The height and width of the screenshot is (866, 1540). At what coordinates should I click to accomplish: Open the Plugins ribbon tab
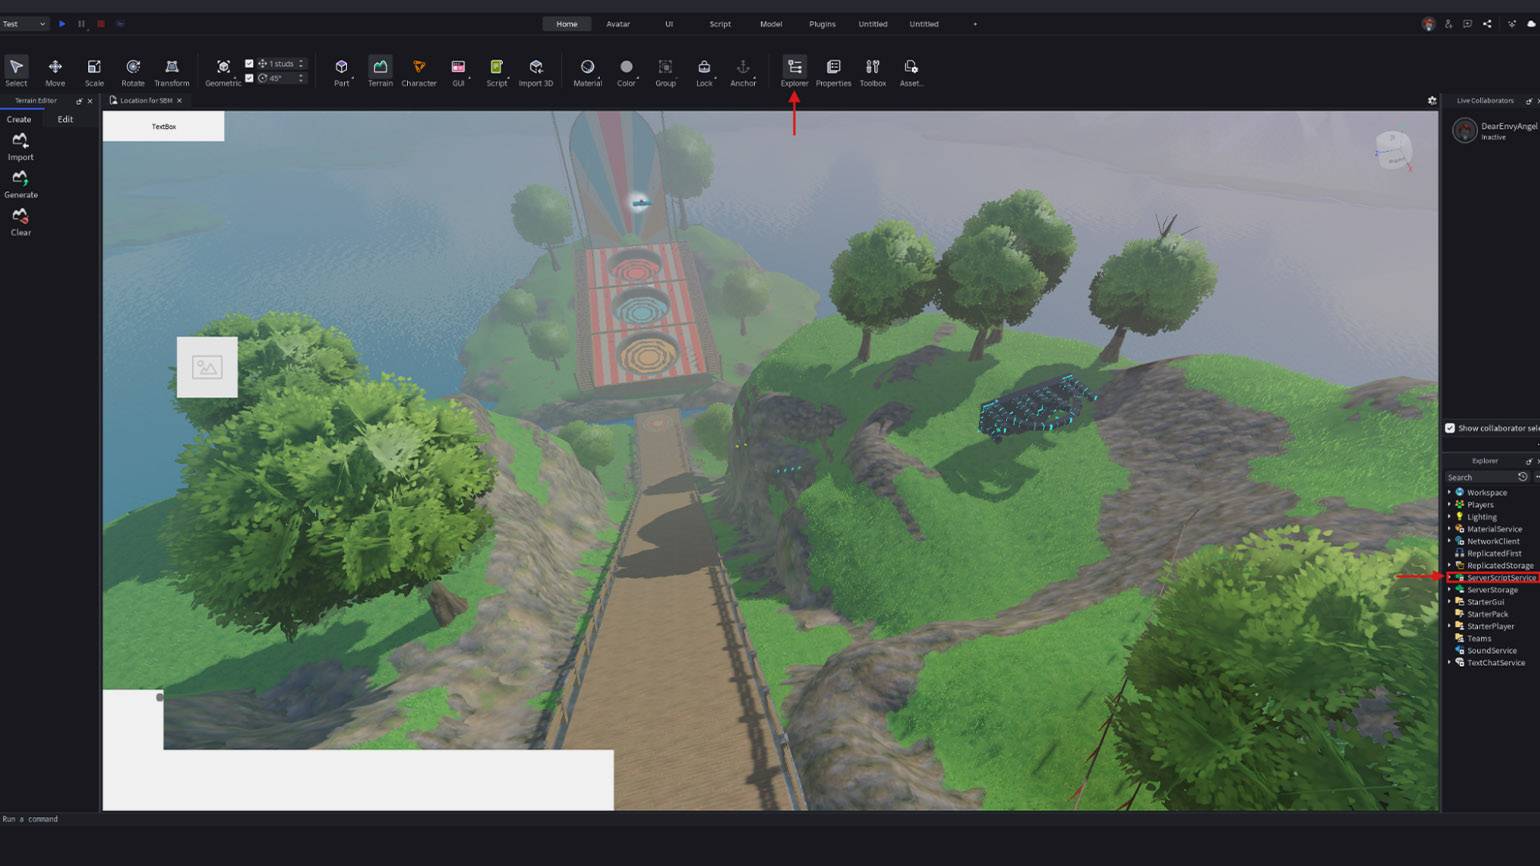coord(822,24)
